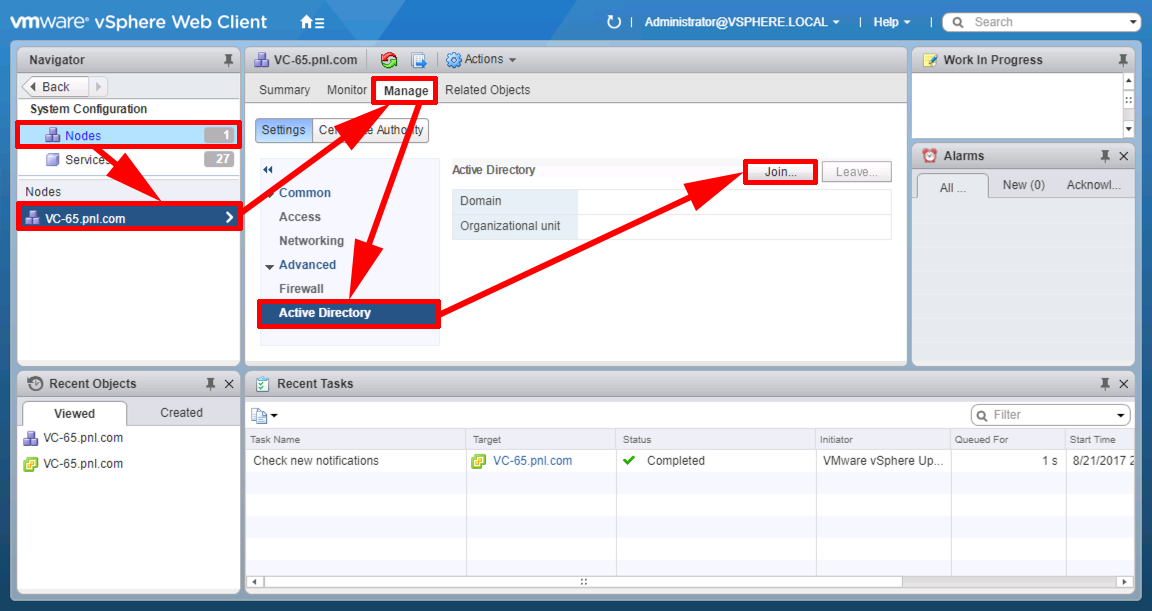Viewport: 1152px width, 611px height.
Task: Click the blue export toolbar icon
Action: (419, 59)
